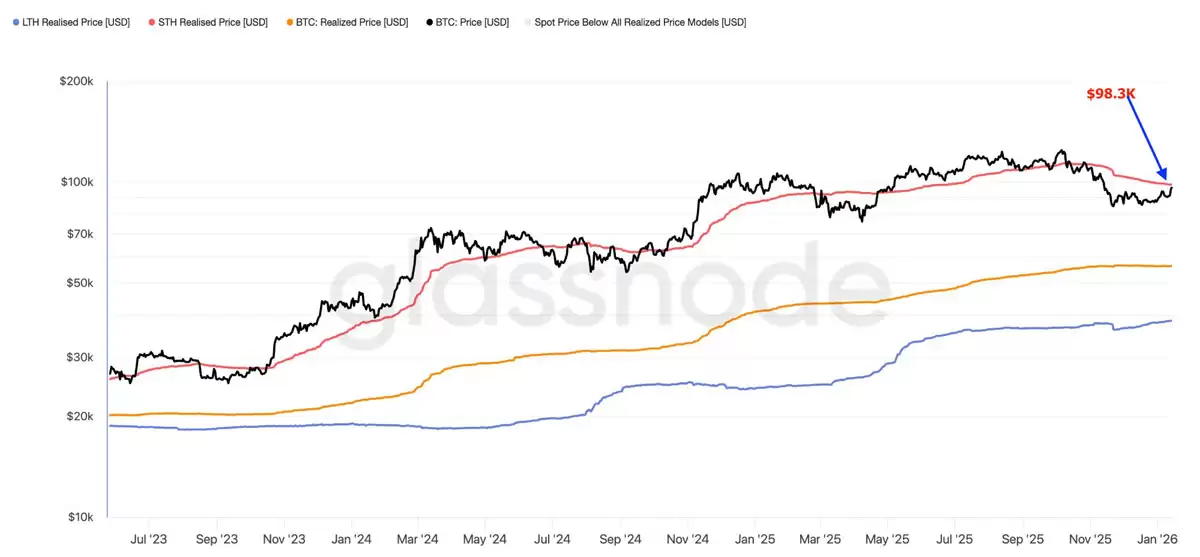Select the Nov '24 x-axis date label
The image size is (1200, 557).
[686, 538]
